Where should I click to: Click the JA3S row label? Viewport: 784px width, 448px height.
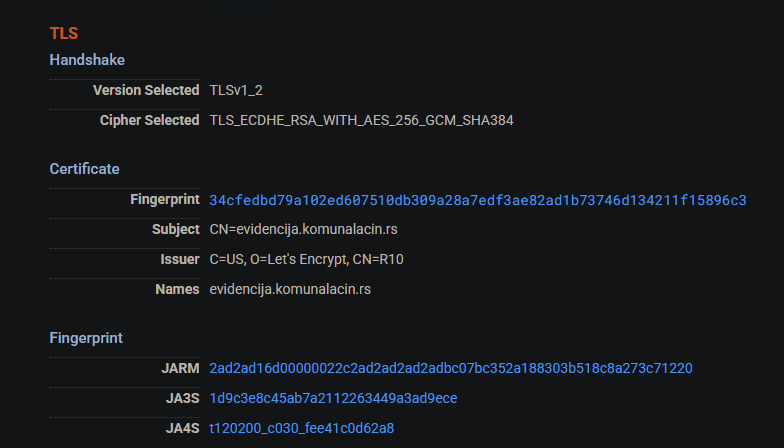click(182, 398)
